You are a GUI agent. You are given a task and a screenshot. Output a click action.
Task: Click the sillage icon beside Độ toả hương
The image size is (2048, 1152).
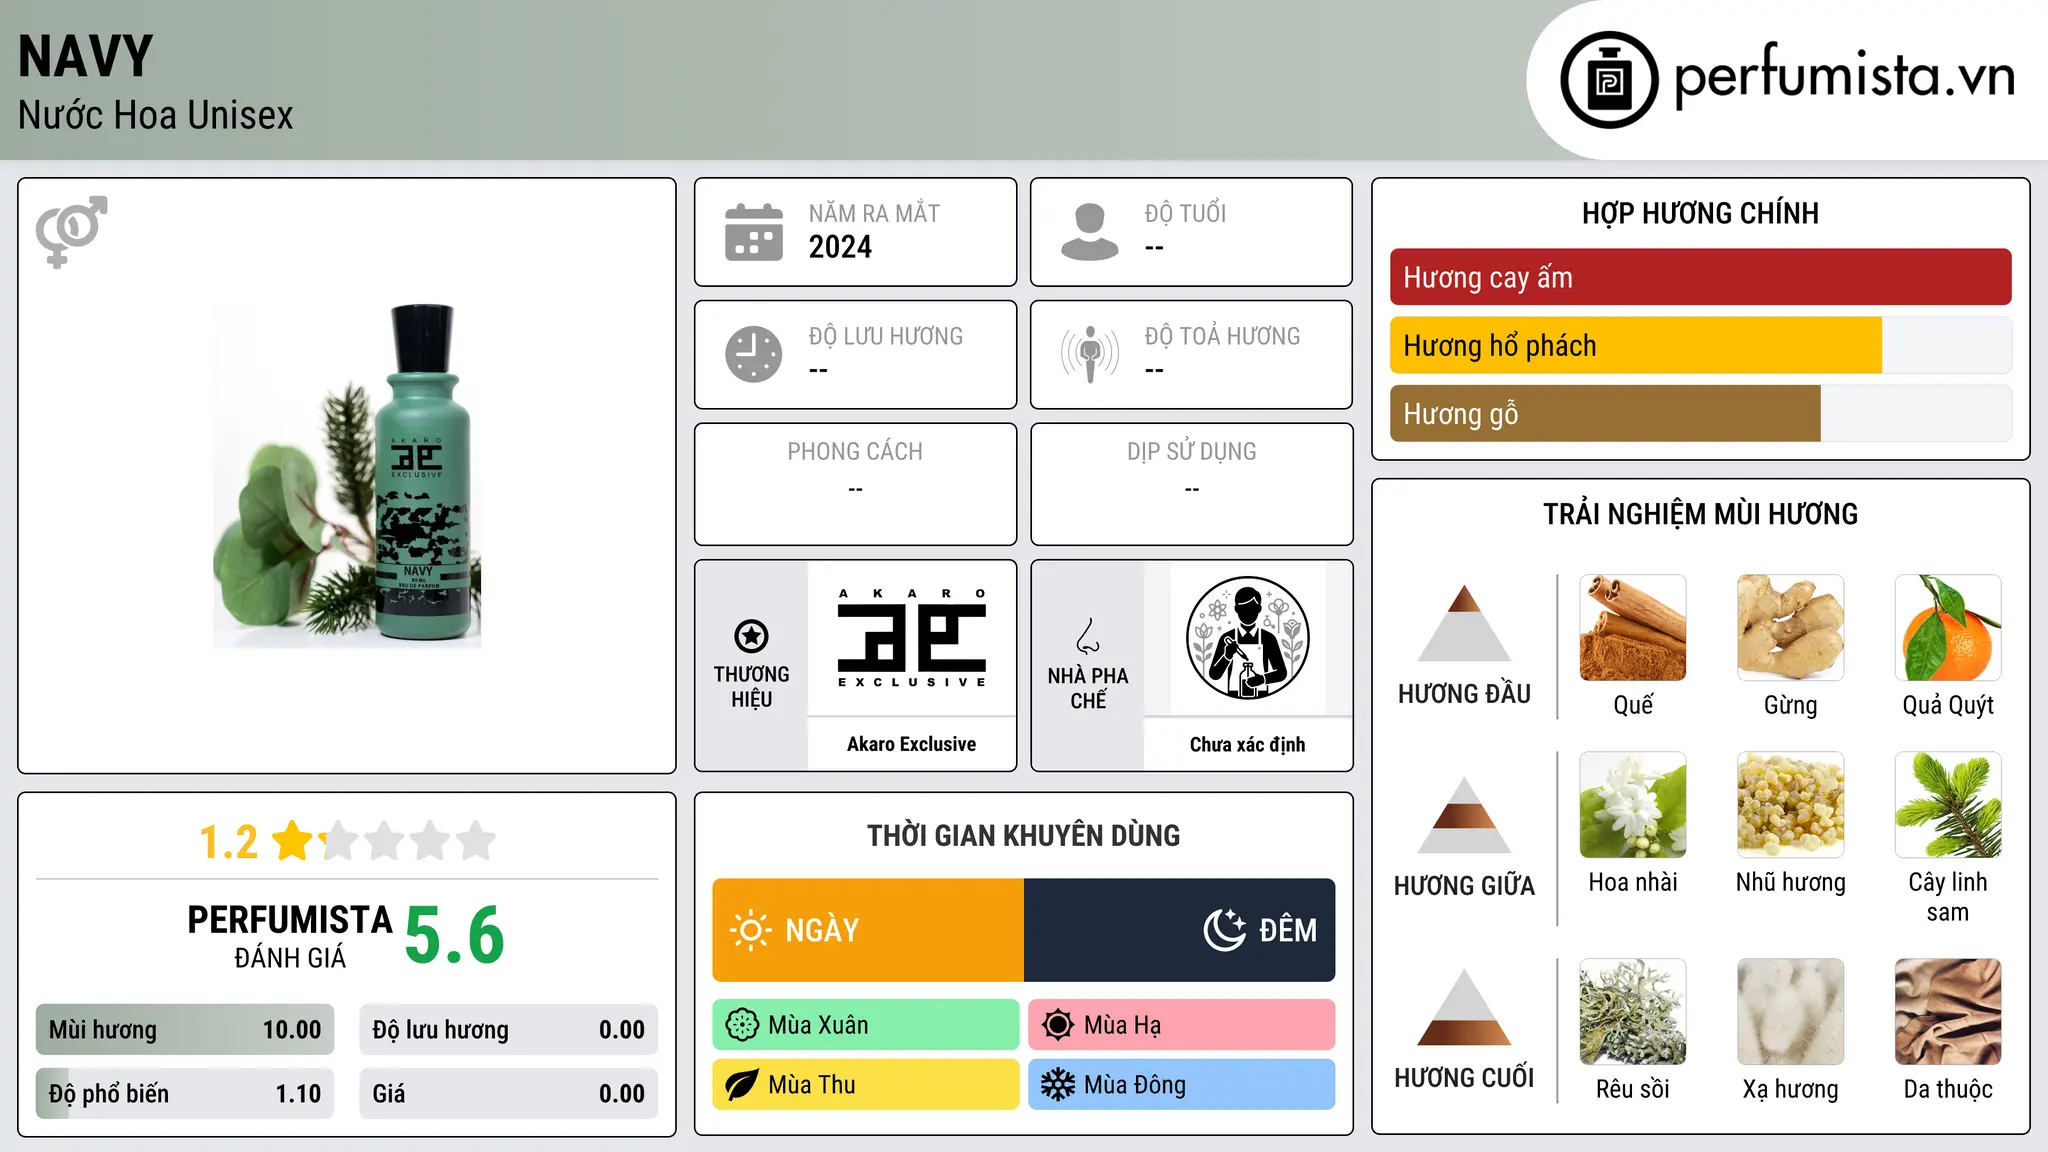pos(1089,354)
